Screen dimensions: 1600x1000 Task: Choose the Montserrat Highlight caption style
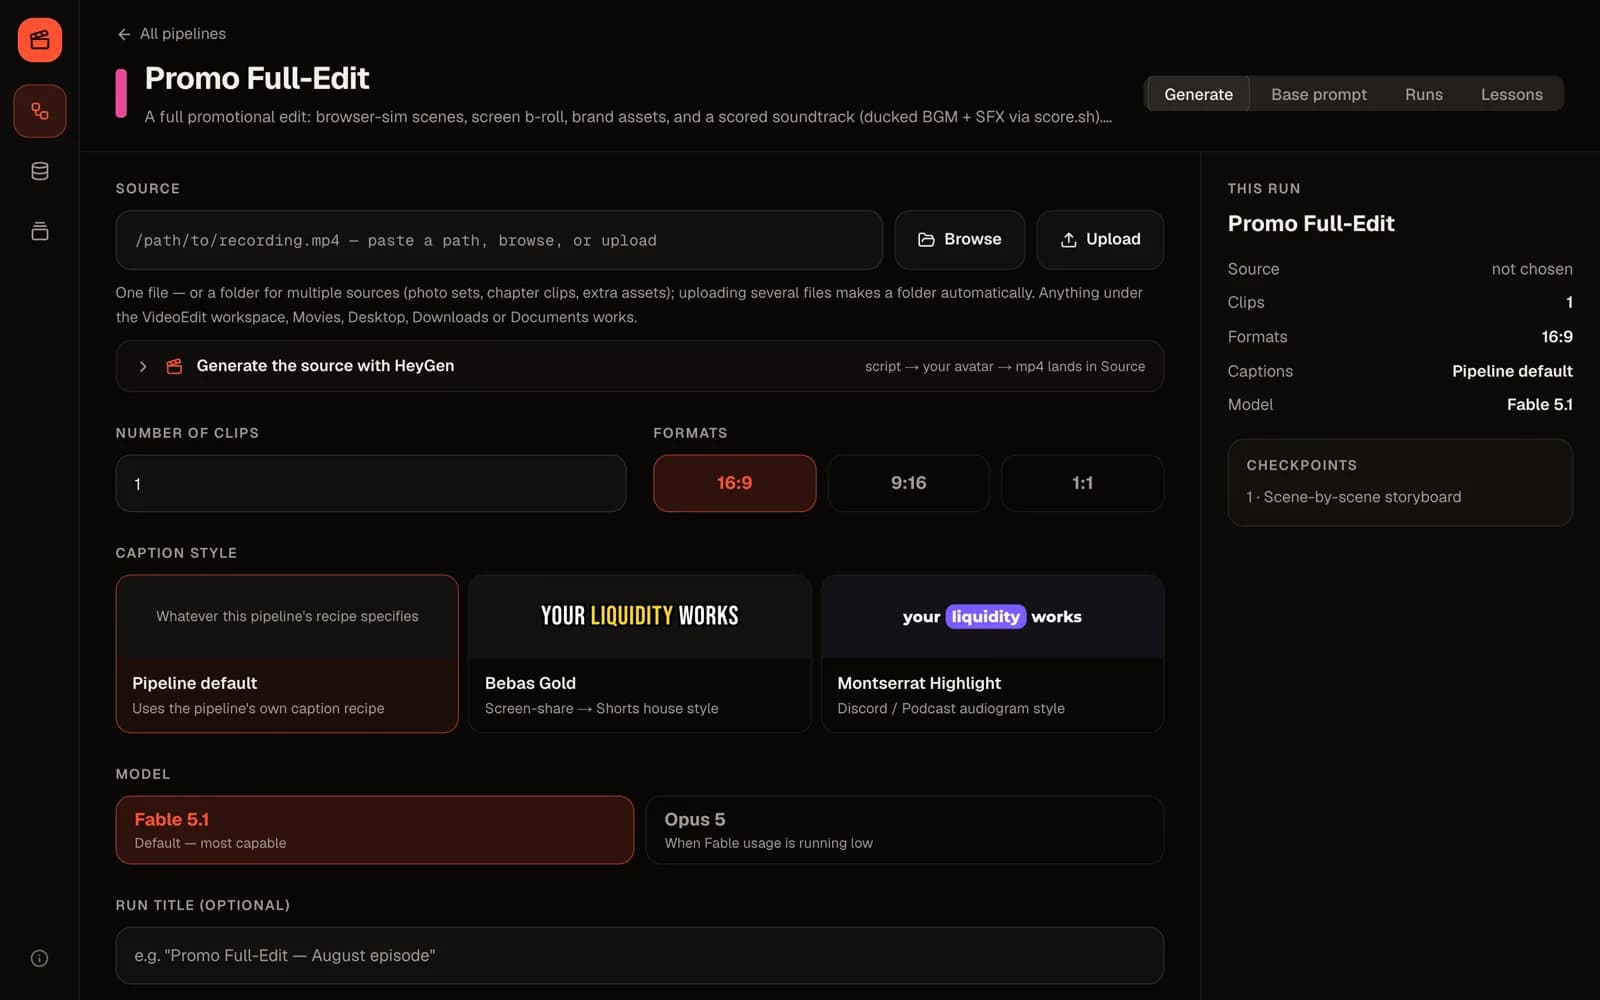[x=992, y=653]
